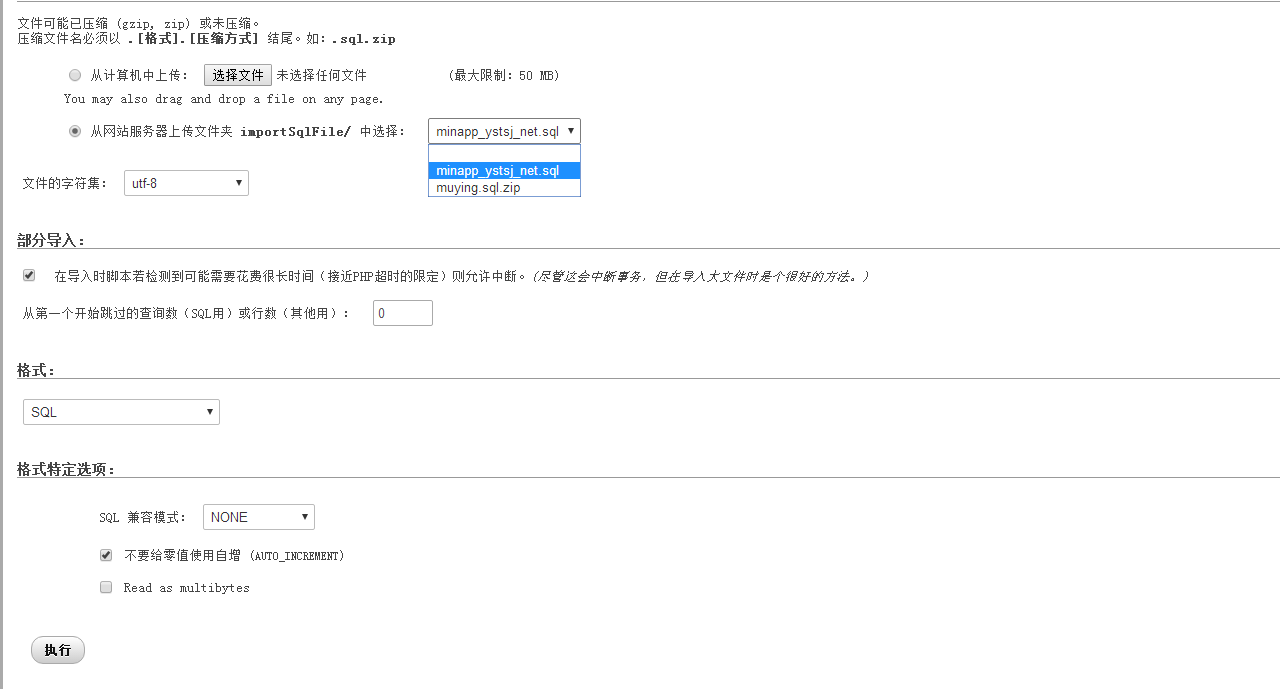
Task: Select the importSqlFile/ server folder radio button
Action: click(75, 131)
